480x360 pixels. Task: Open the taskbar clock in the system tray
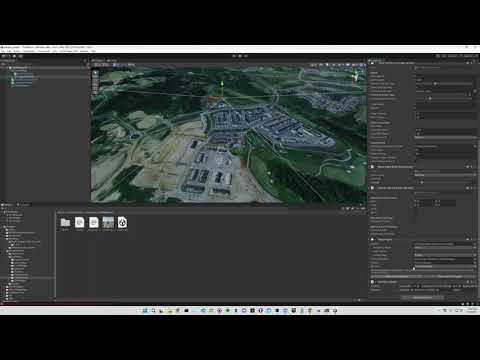point(472,310)
